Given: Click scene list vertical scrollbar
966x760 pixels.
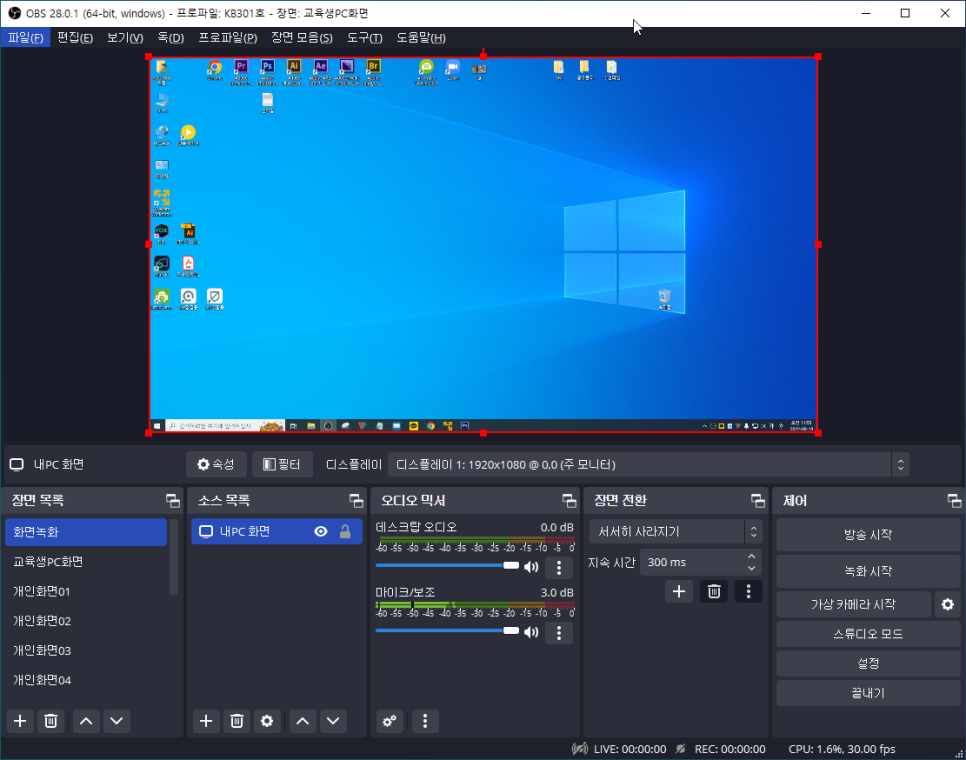Looking at the screenshot, I should pyautogui.click(x=174, y=557).
